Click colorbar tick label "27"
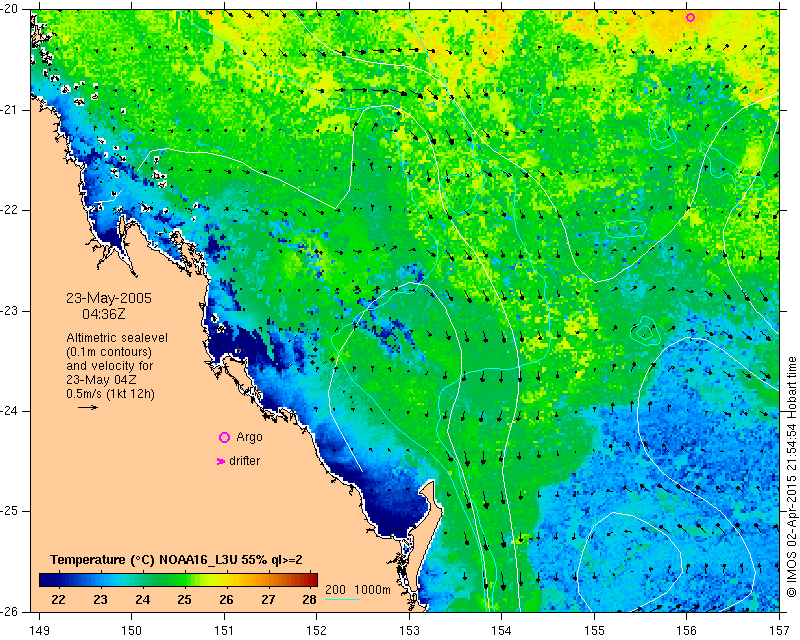The height and width of the screenshot is (640, 800). pos(268,600)
